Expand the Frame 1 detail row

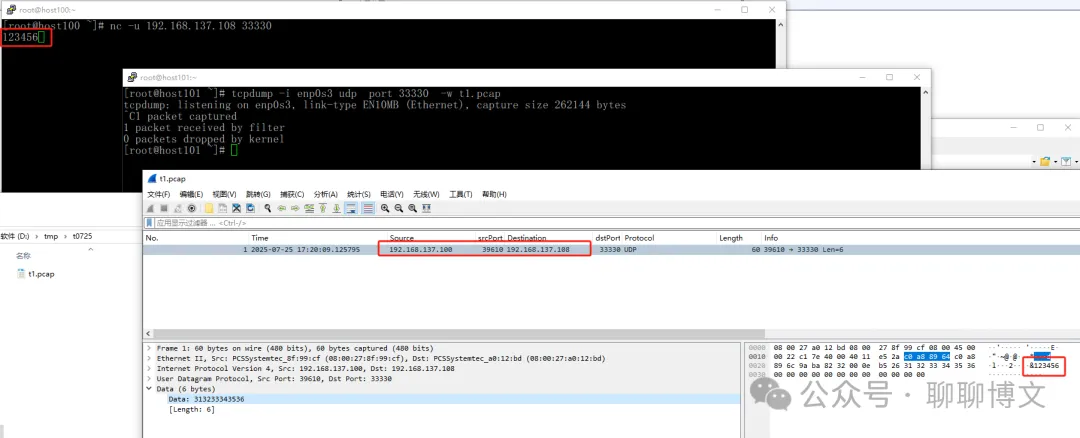pos(149,348)
